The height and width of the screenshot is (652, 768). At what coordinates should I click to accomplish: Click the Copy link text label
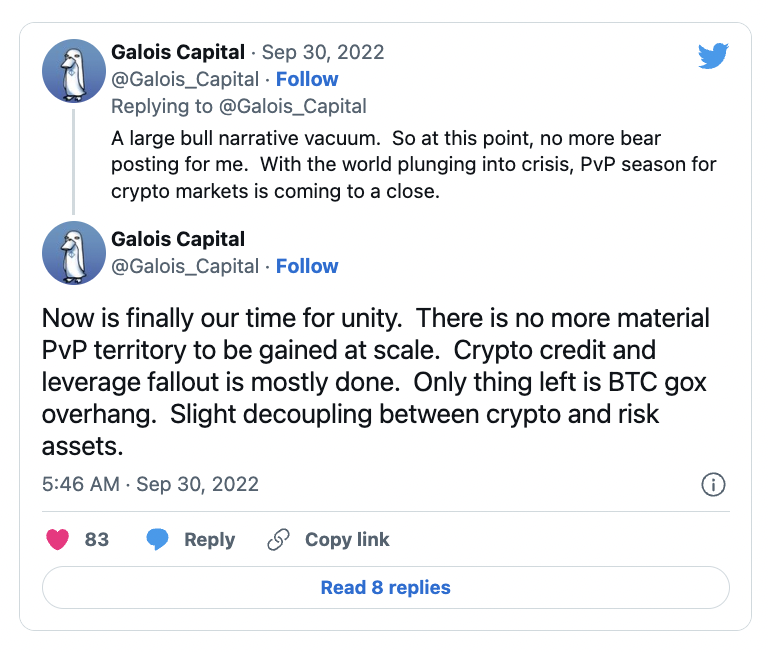347,539
